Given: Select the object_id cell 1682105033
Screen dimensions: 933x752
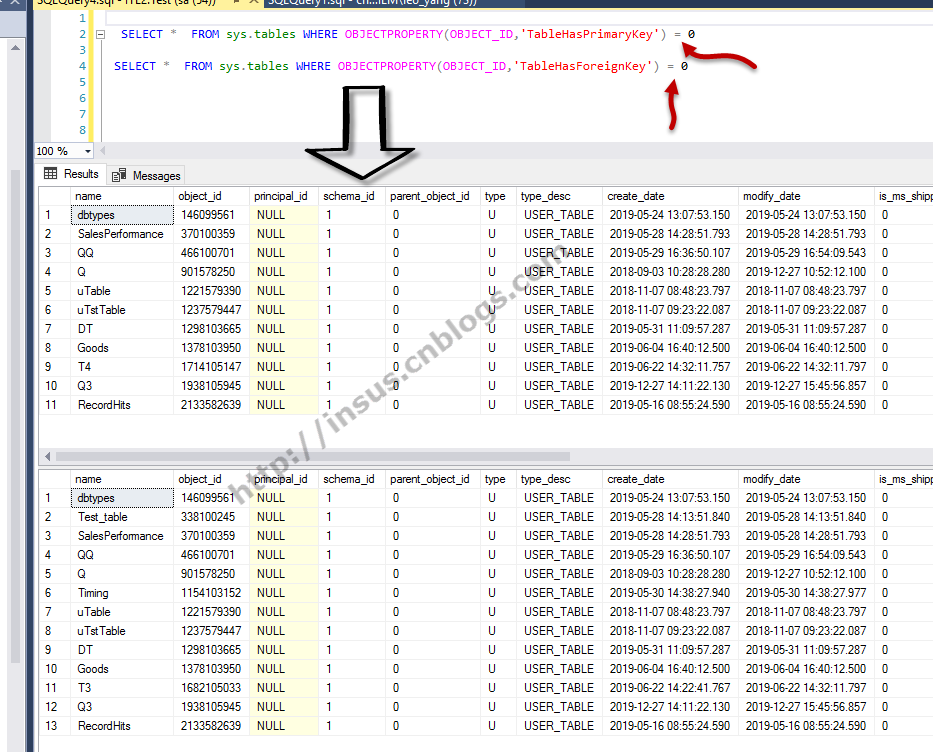Looking at the screenshot, I should tap(211, 688).
